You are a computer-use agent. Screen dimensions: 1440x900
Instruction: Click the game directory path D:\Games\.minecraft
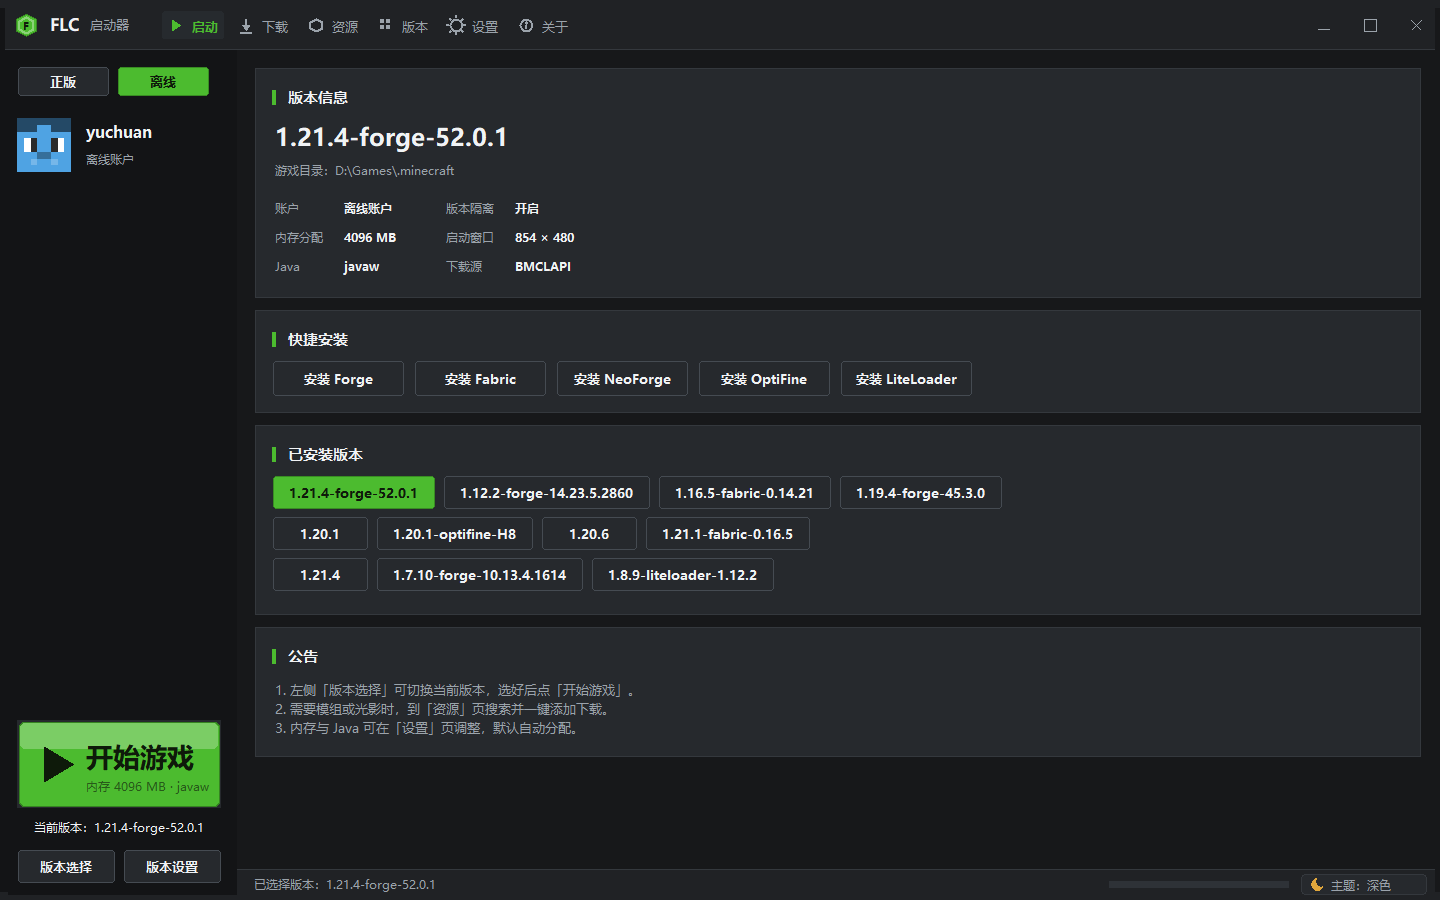pyautogui.click(x=394, y=171)
